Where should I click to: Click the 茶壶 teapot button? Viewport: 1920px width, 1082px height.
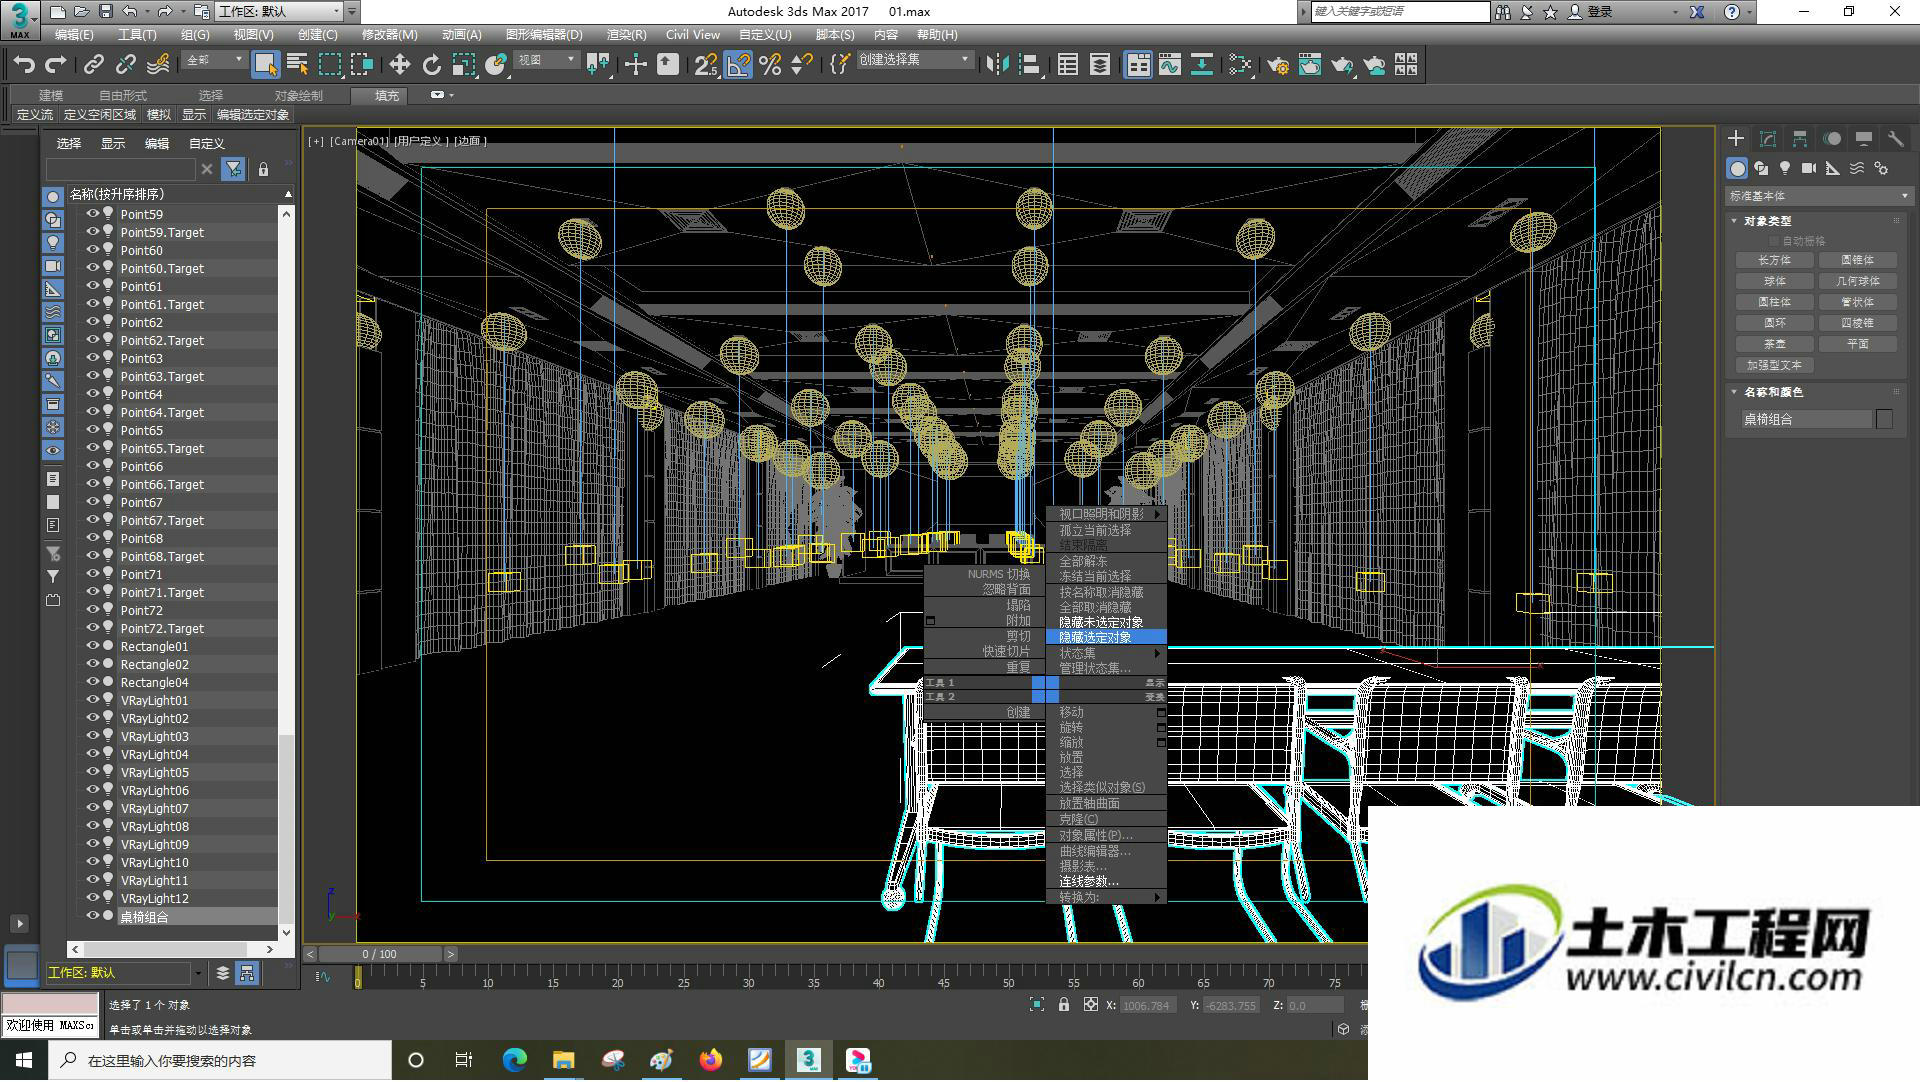(1775, 344)
